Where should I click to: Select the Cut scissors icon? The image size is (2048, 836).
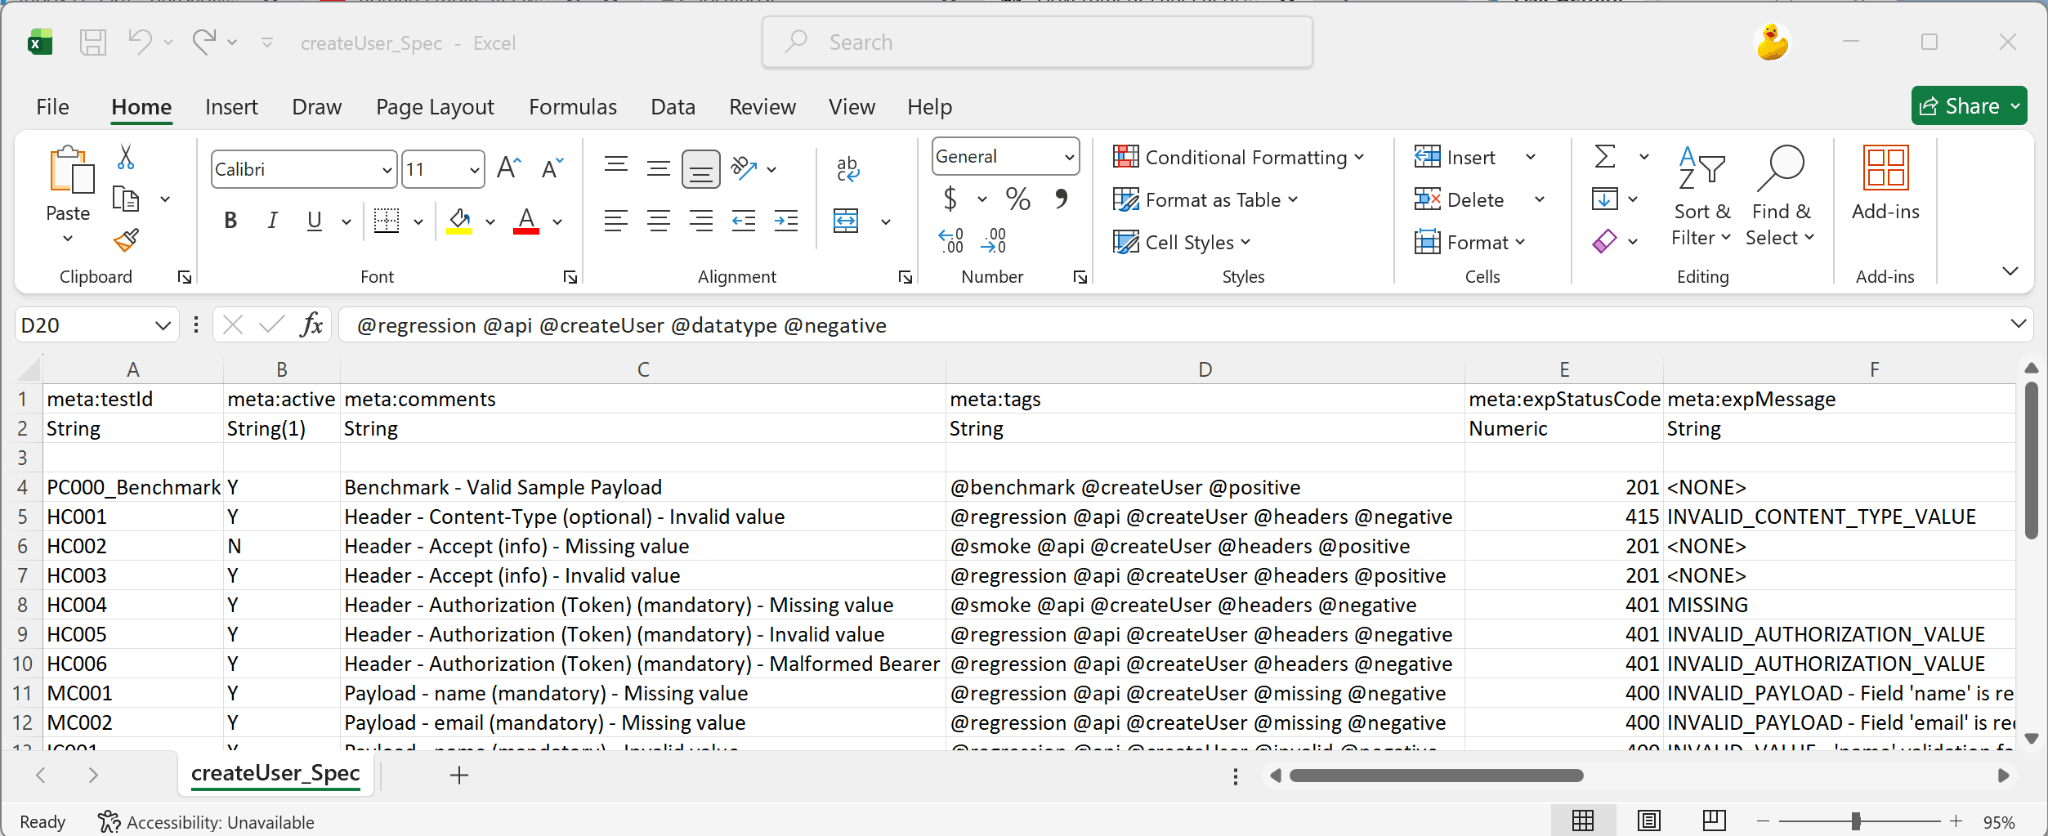click(x=126, y=157)
